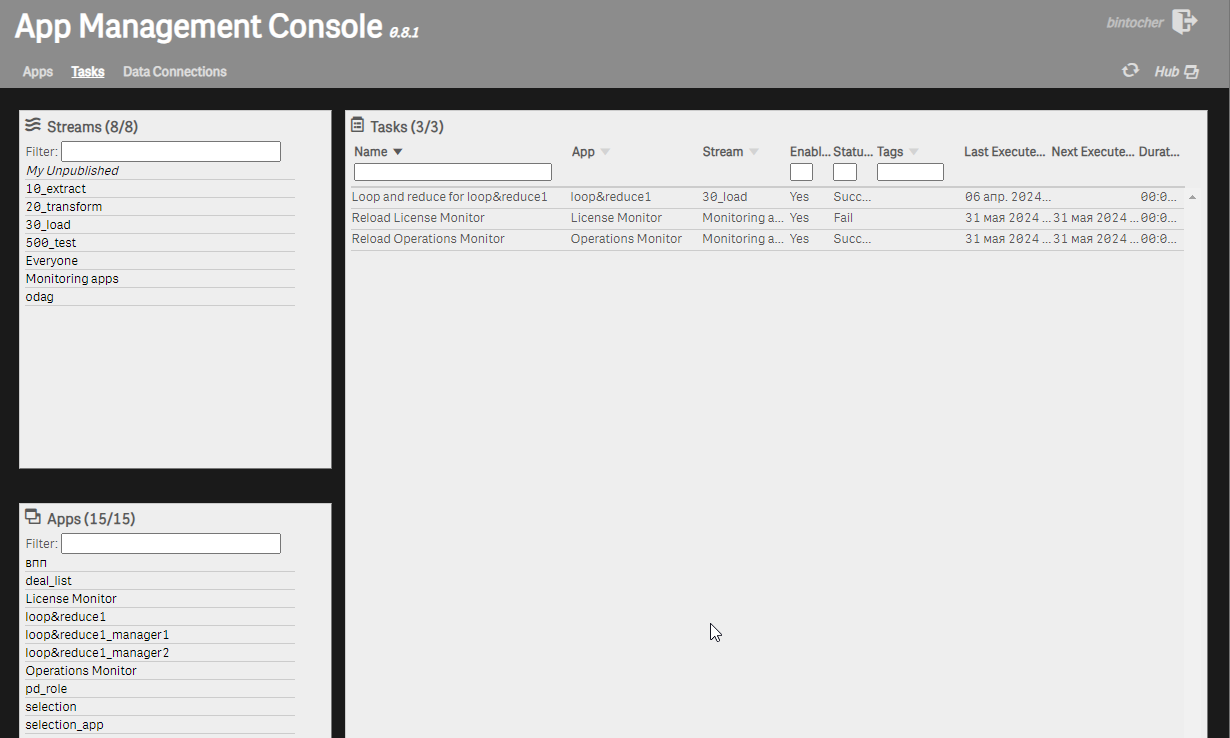Open the Stream column filter dropdown

pyautogui.click(x=753, y=151)
